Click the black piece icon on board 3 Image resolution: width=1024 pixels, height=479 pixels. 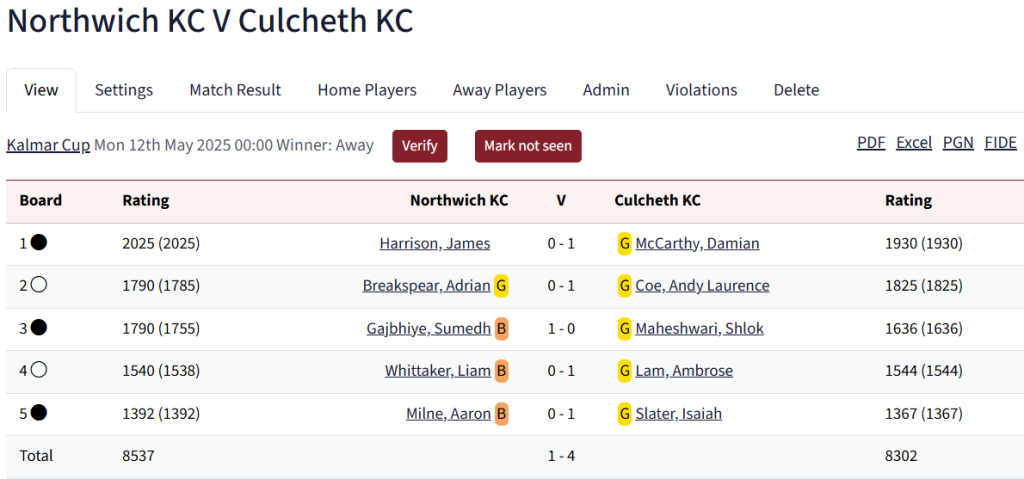point(39,328)
